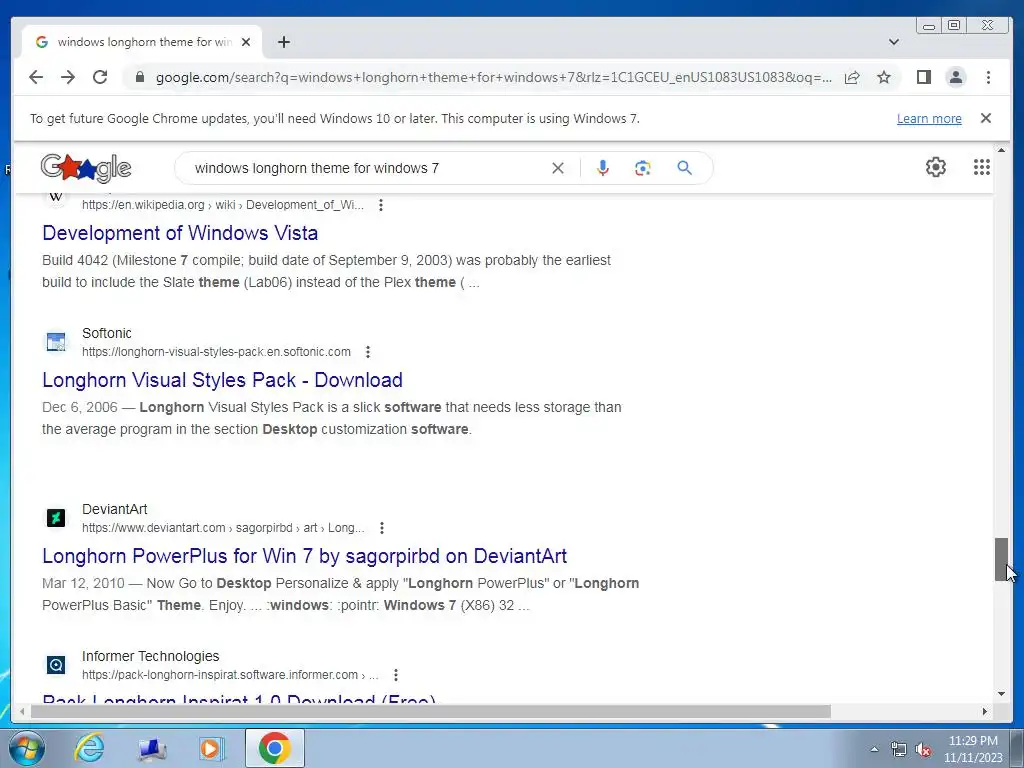Go back to the previous page

coord(36,77)
